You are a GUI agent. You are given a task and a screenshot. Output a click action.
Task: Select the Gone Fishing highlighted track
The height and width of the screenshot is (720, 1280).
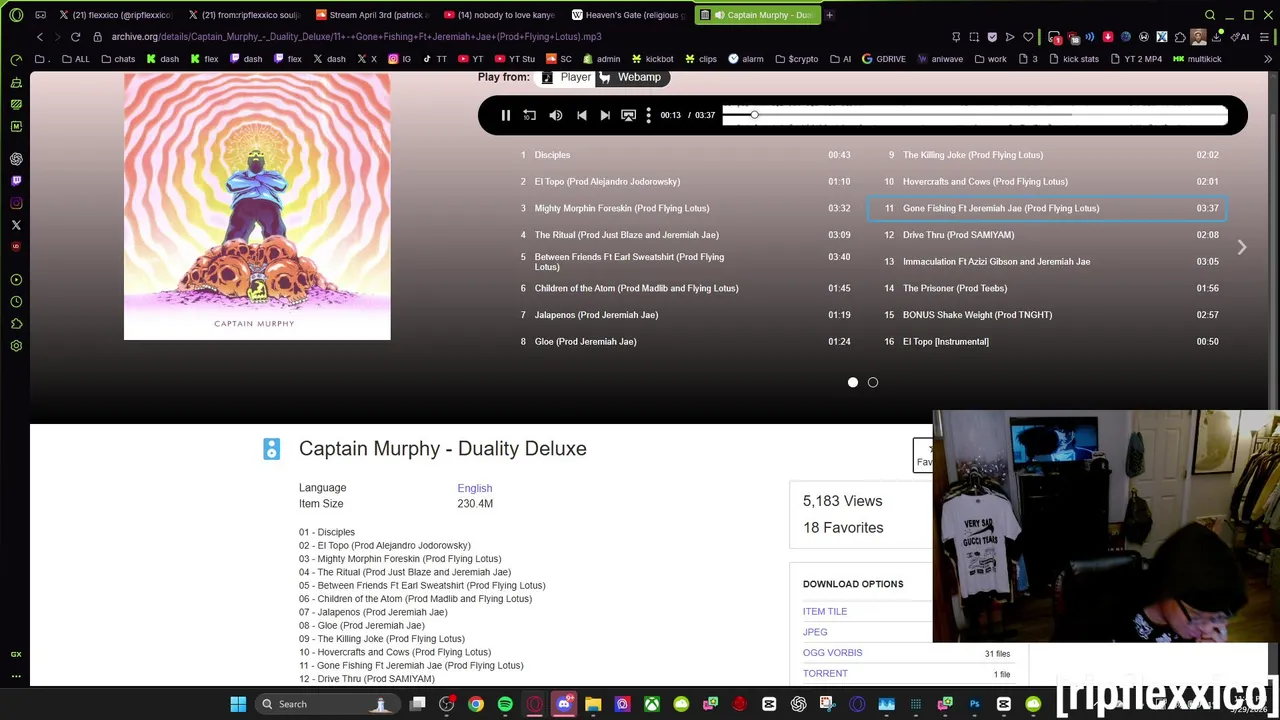point(1047,208)
